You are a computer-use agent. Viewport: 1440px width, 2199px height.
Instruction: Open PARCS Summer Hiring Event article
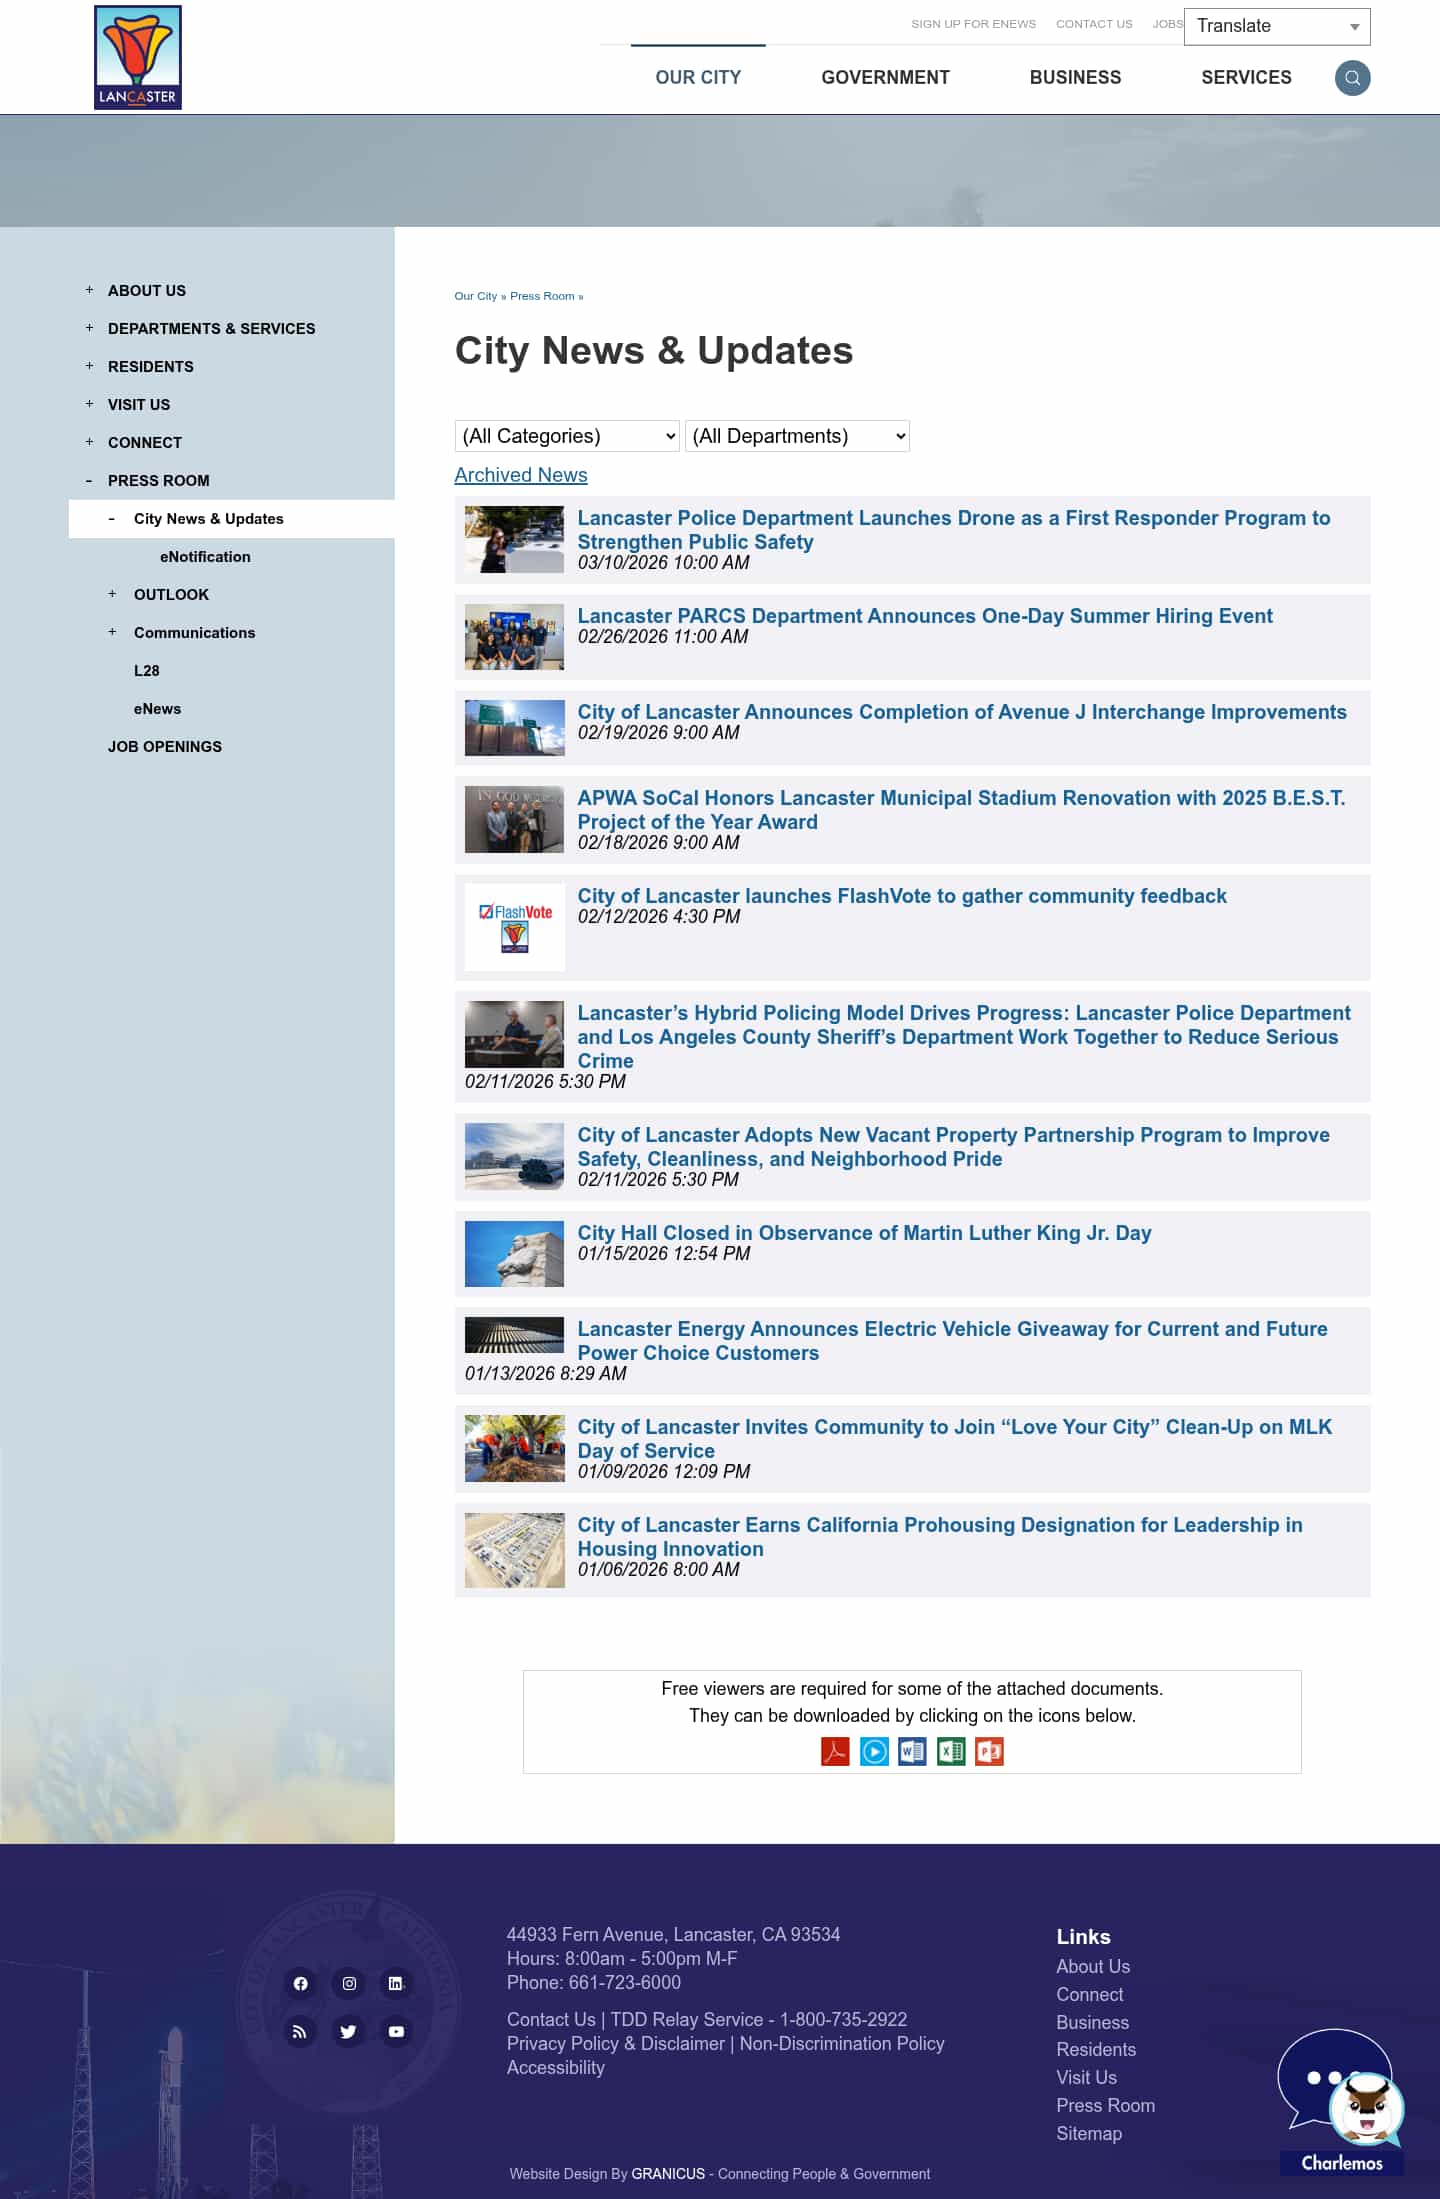925,616
